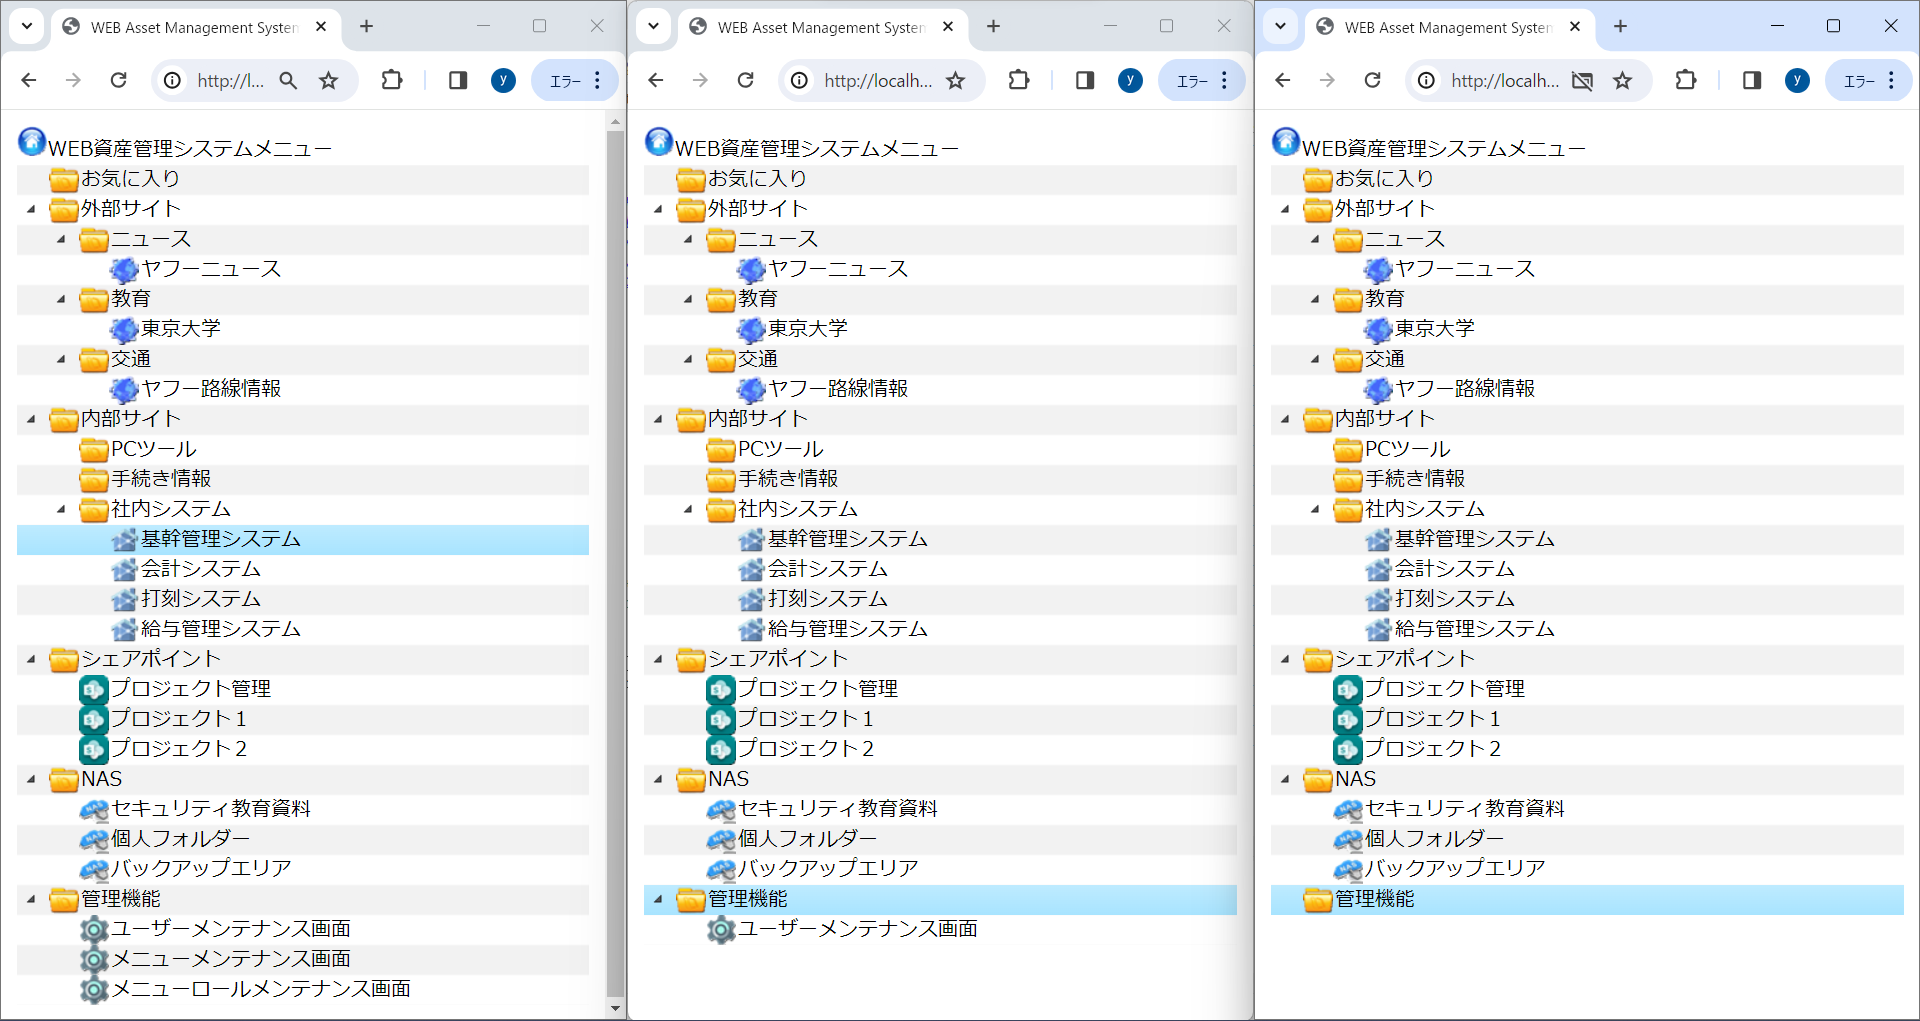The height and width of the screenshot is (1021, 1920).
Task: Collapse the 社内システム node in right window
Action: pos(1315,510)
